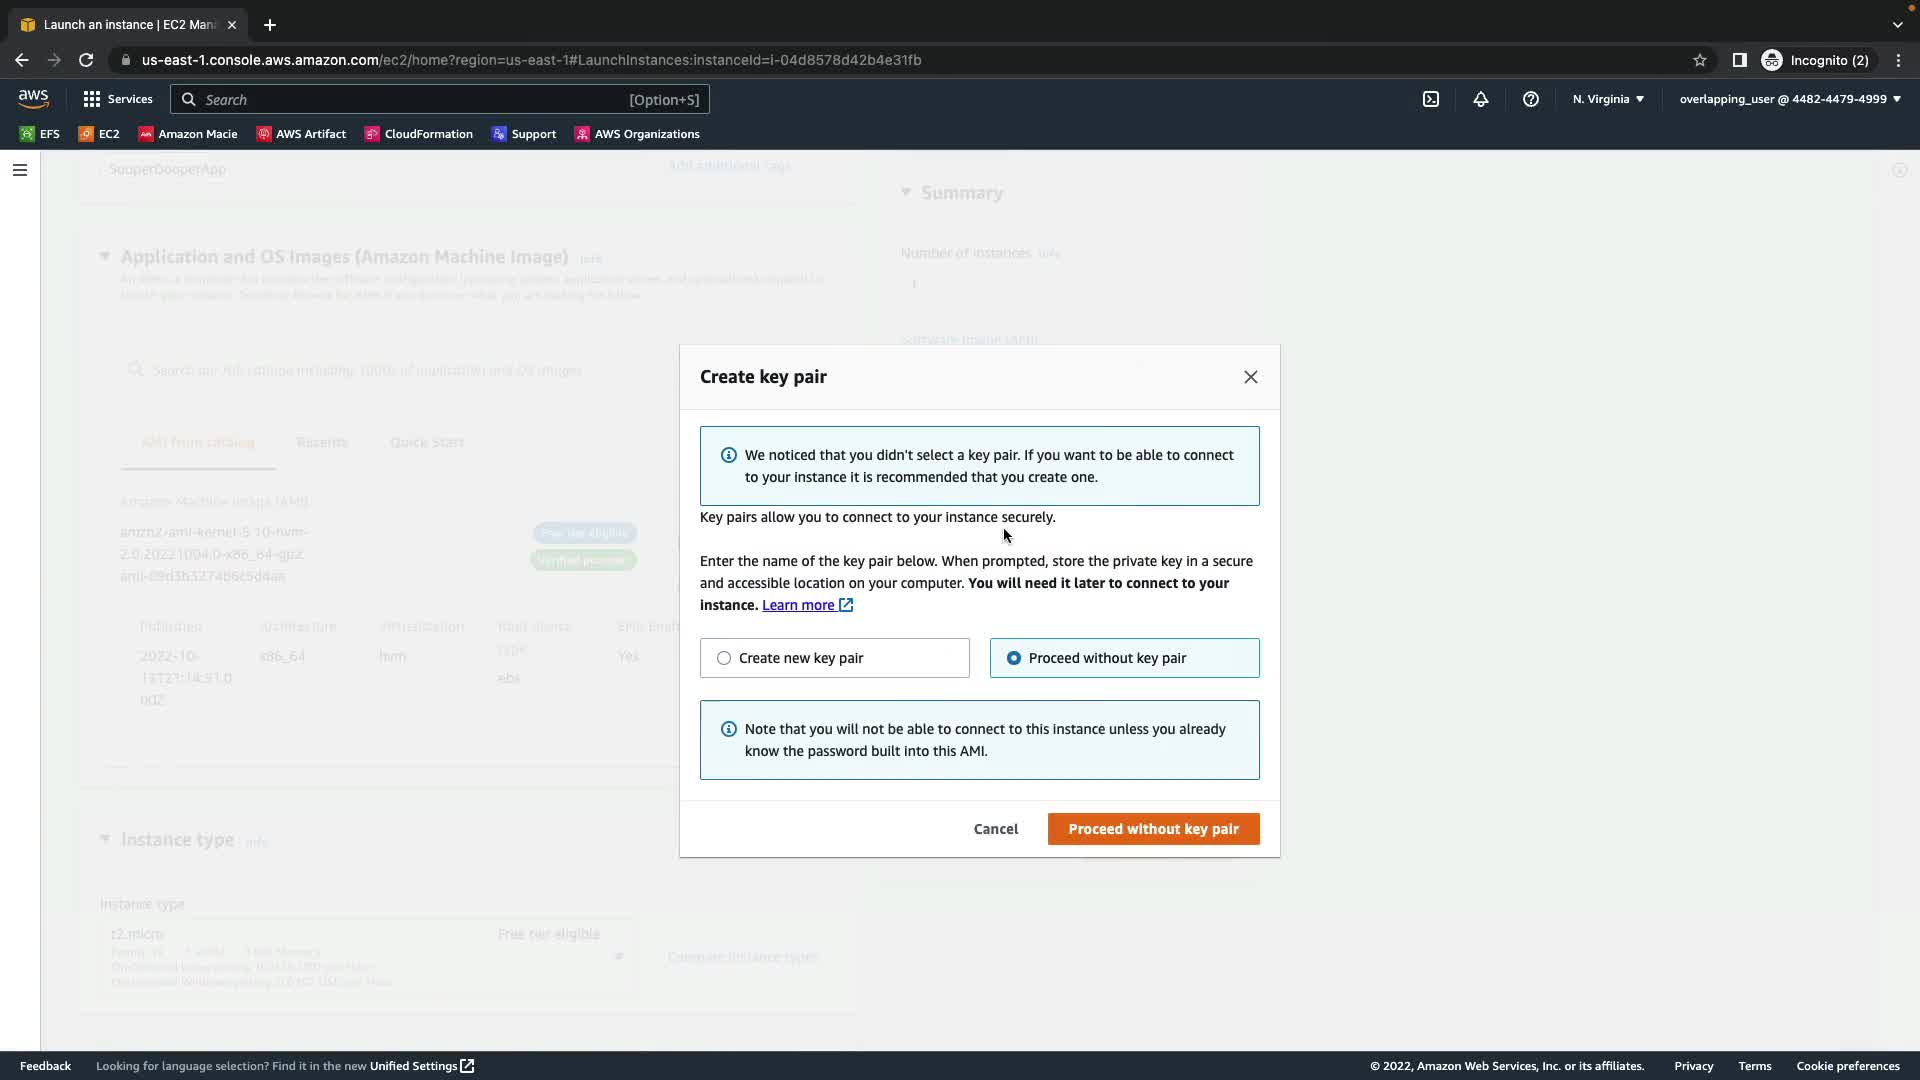
Task: Open AWS CloudShell icon in top bar
Action: [x=1431, y=99]
